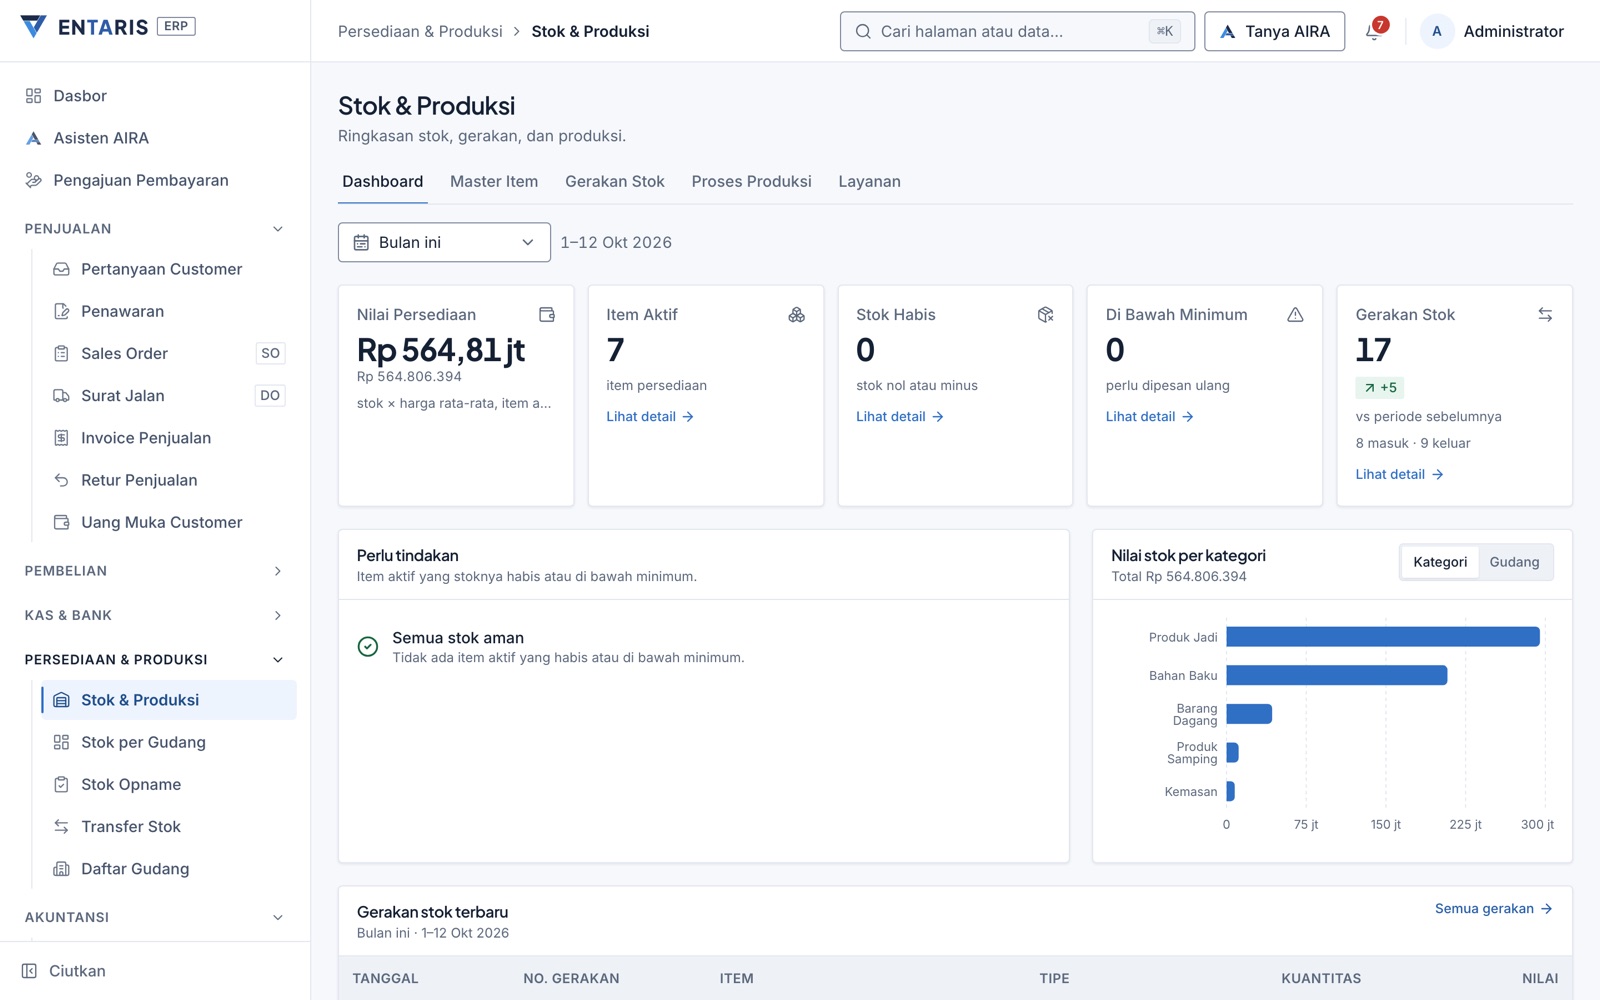Click the Di Bawah Minimum warning icon
The image size is (1600, 1000).
click(1295, 315)
